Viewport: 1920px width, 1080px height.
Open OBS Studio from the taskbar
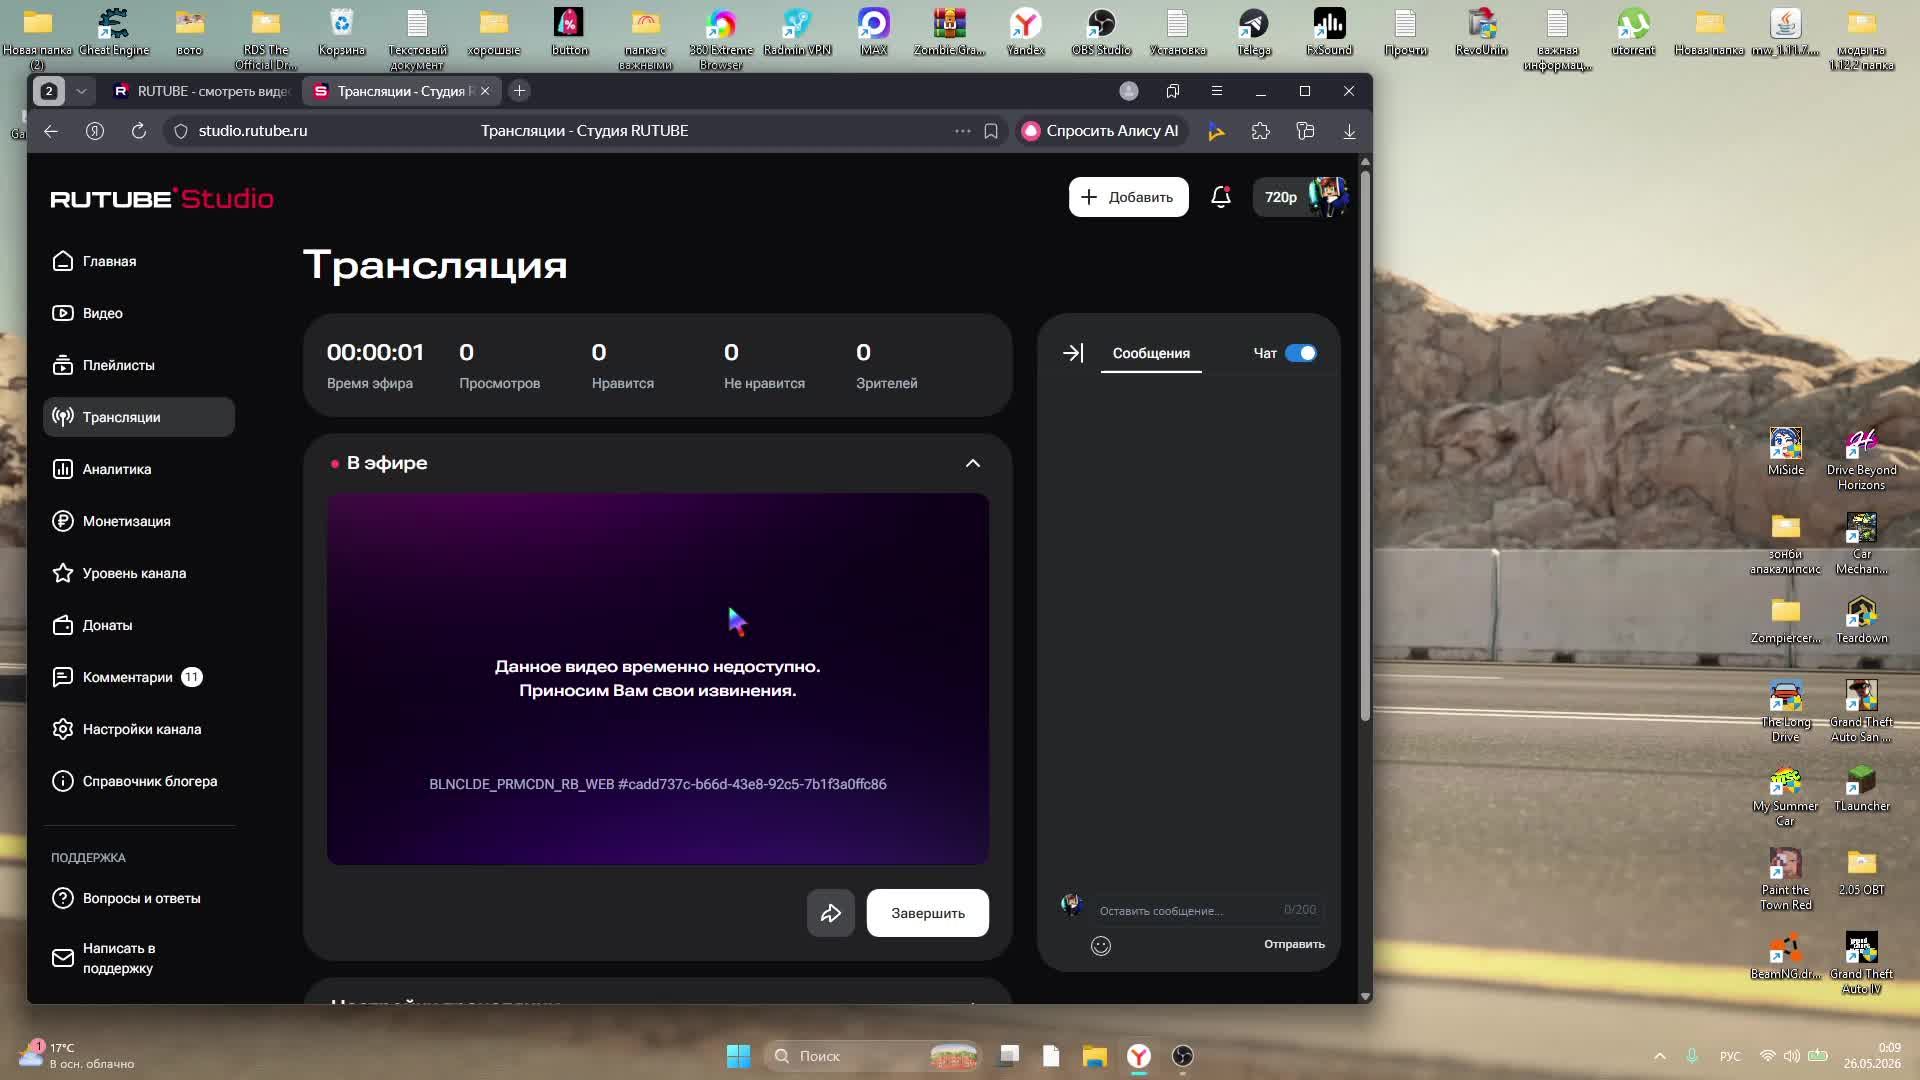click(x=1183, y=1056)
